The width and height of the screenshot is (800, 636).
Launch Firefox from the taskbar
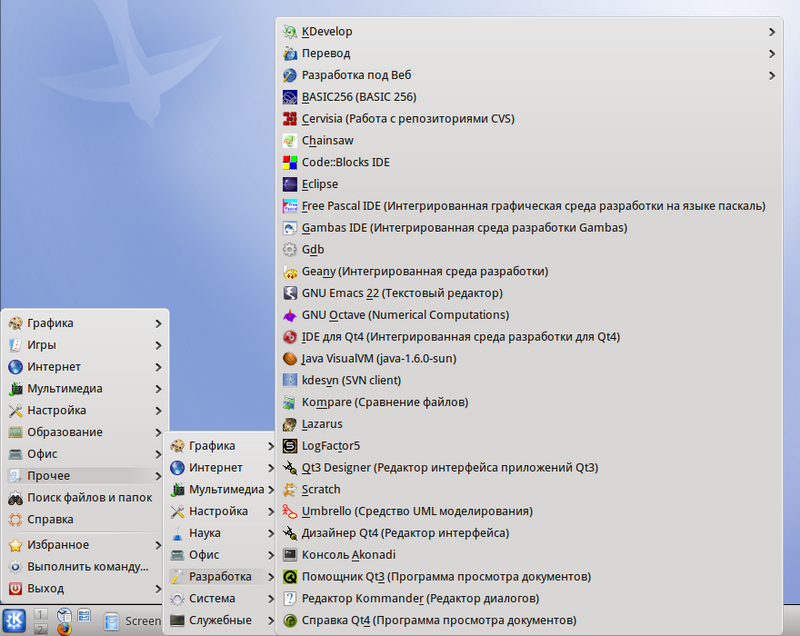point(64,629)
